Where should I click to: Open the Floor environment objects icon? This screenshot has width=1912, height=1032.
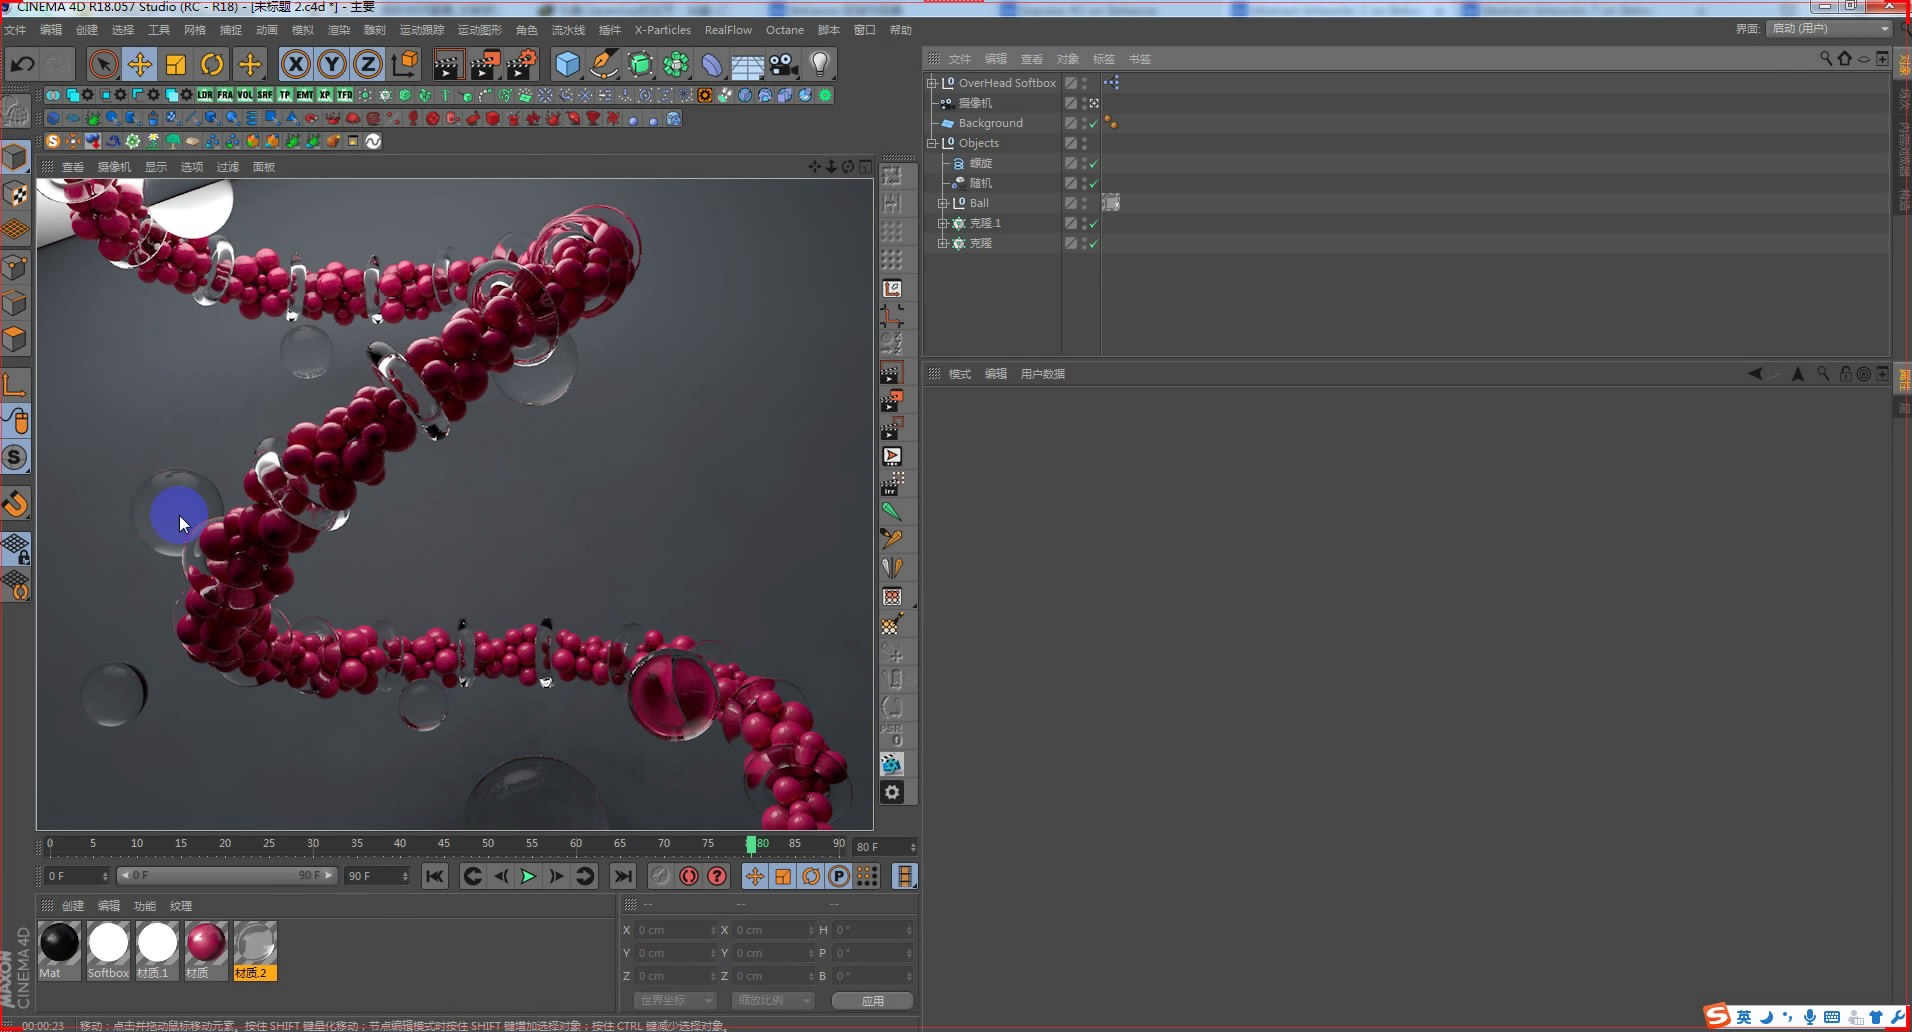747,65
